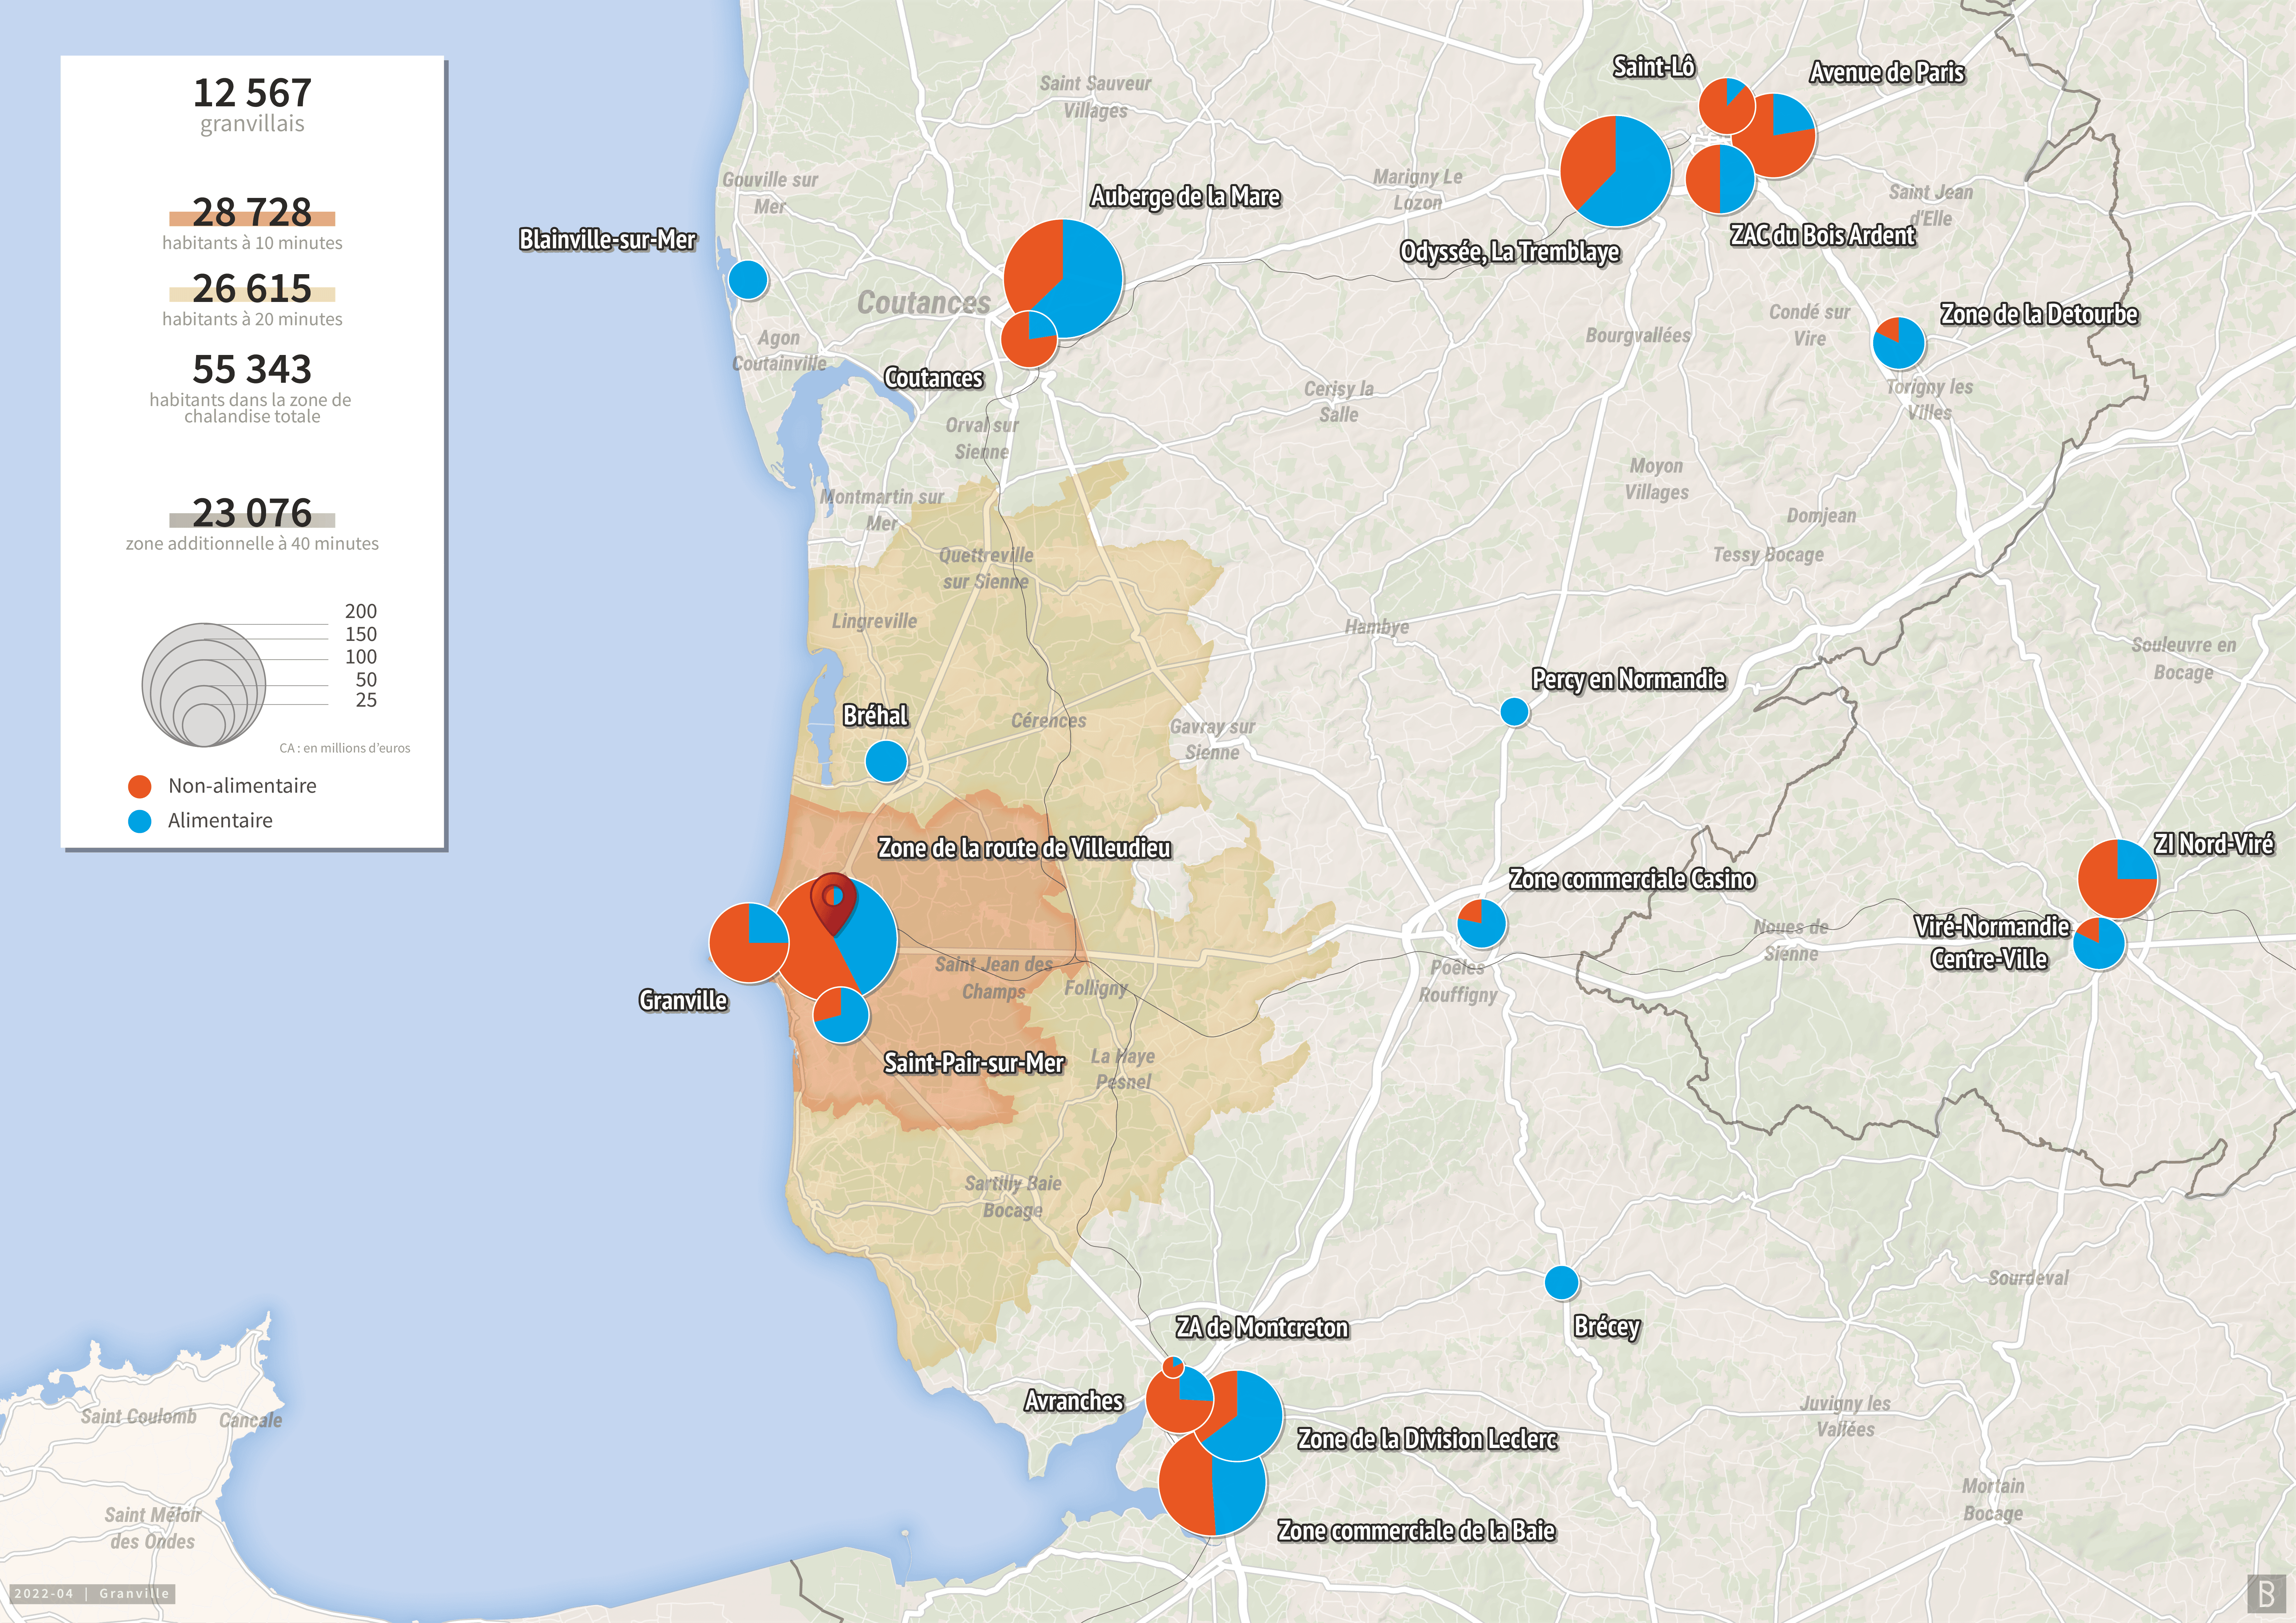Select the Saint-Pair-sur-Mer pie chart
The height and width of the screenshot is (1623, 2296).
coord(841,1015)
